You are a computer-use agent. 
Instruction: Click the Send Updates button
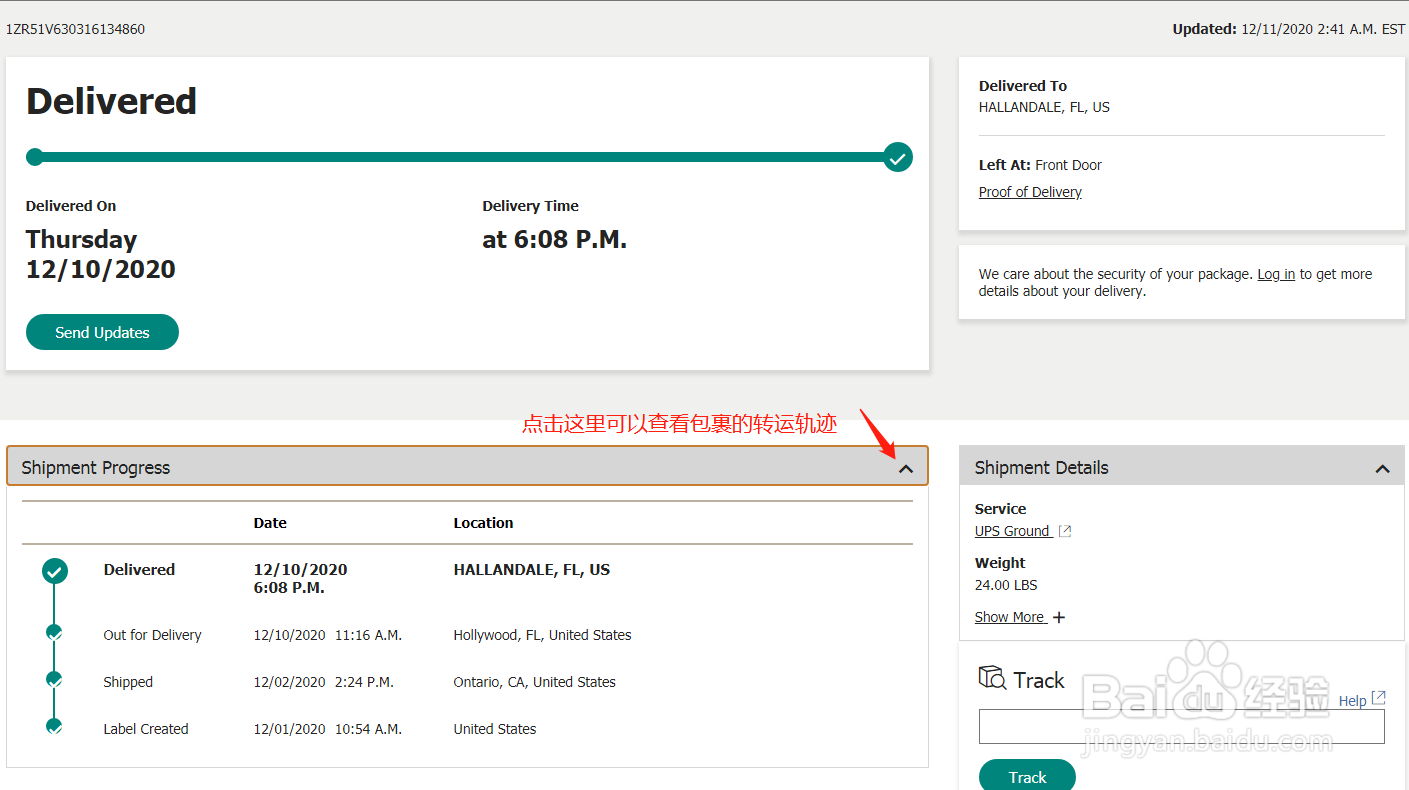(x=102, y=332)
